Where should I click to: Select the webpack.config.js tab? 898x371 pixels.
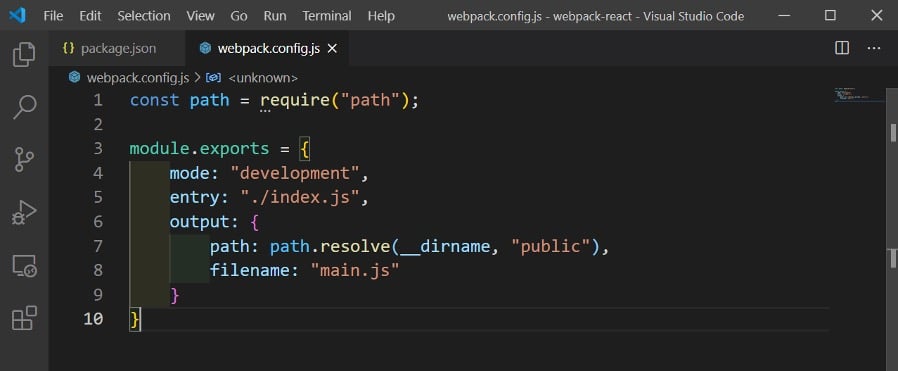[267, 49]
